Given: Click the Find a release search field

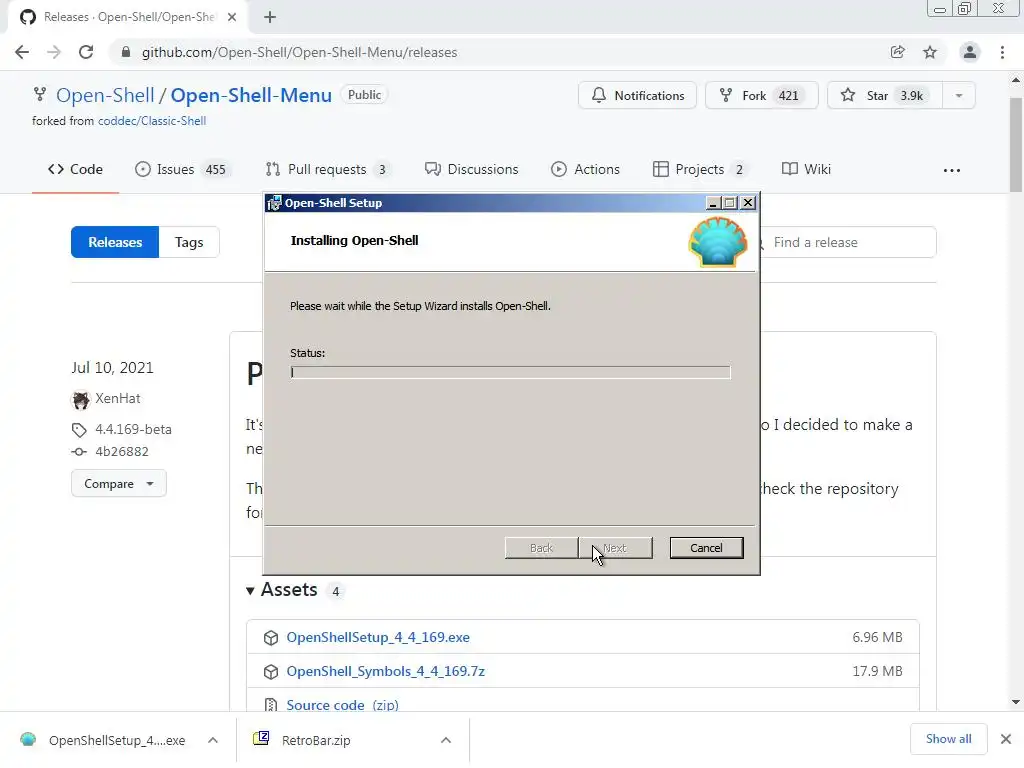Looking at the screenshot, I should 848,242.
